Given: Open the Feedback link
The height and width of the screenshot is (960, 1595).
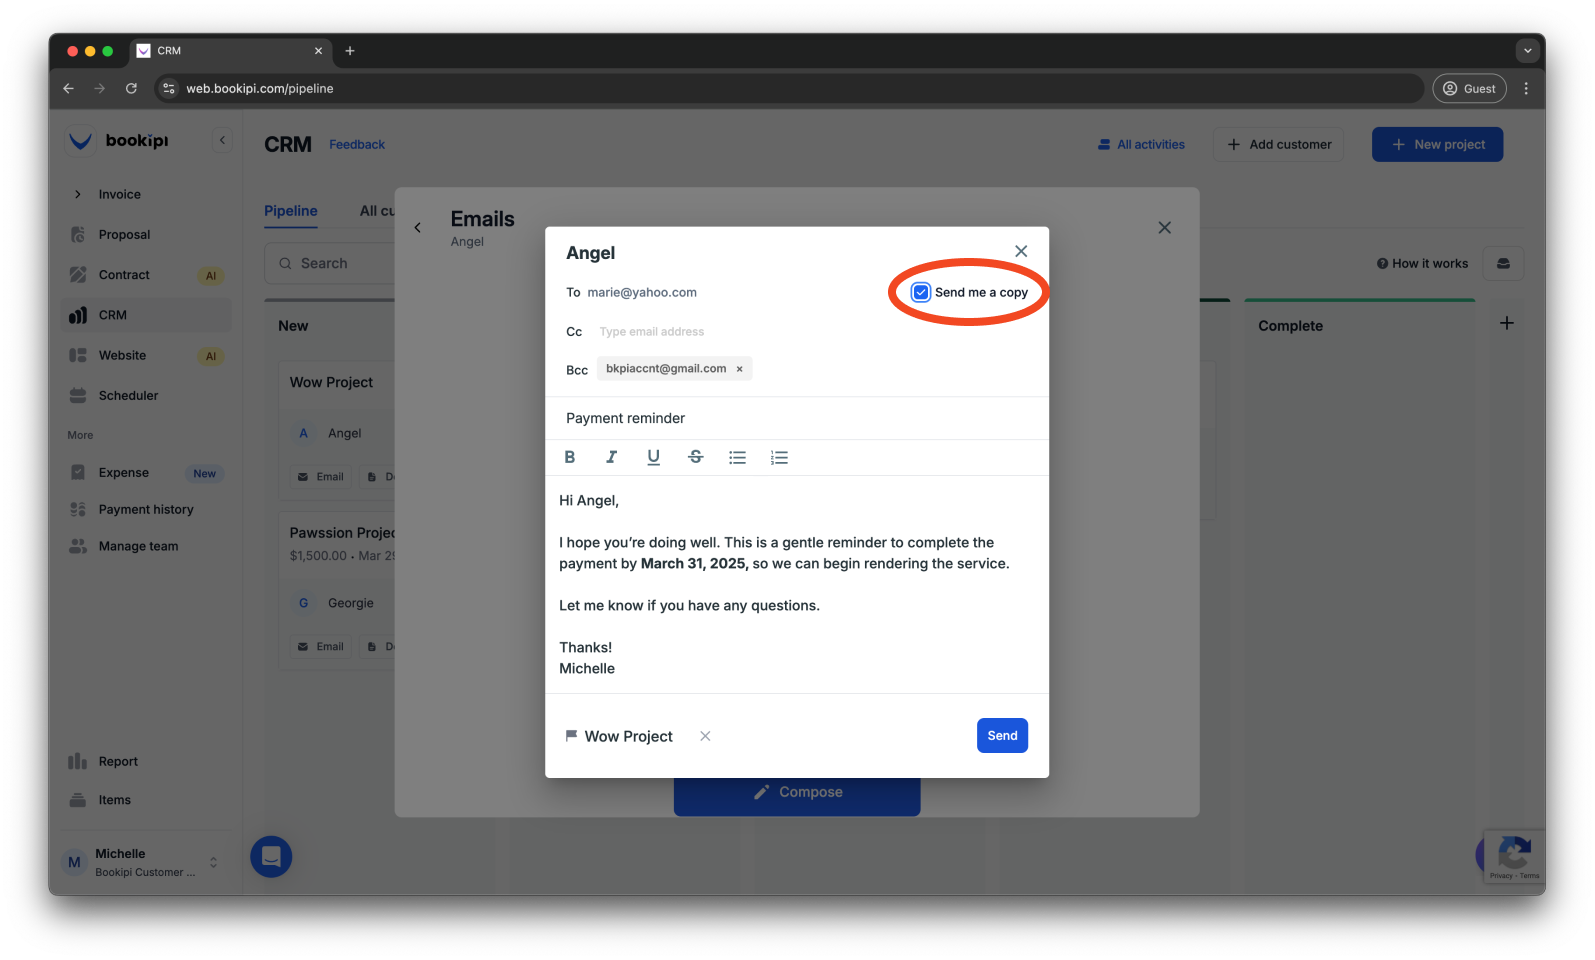Looking at the screenshot, I should point(357,145).
